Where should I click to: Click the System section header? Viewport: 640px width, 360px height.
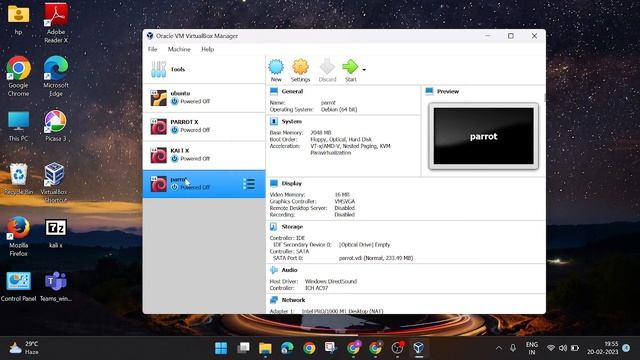[x=291, y=122]
